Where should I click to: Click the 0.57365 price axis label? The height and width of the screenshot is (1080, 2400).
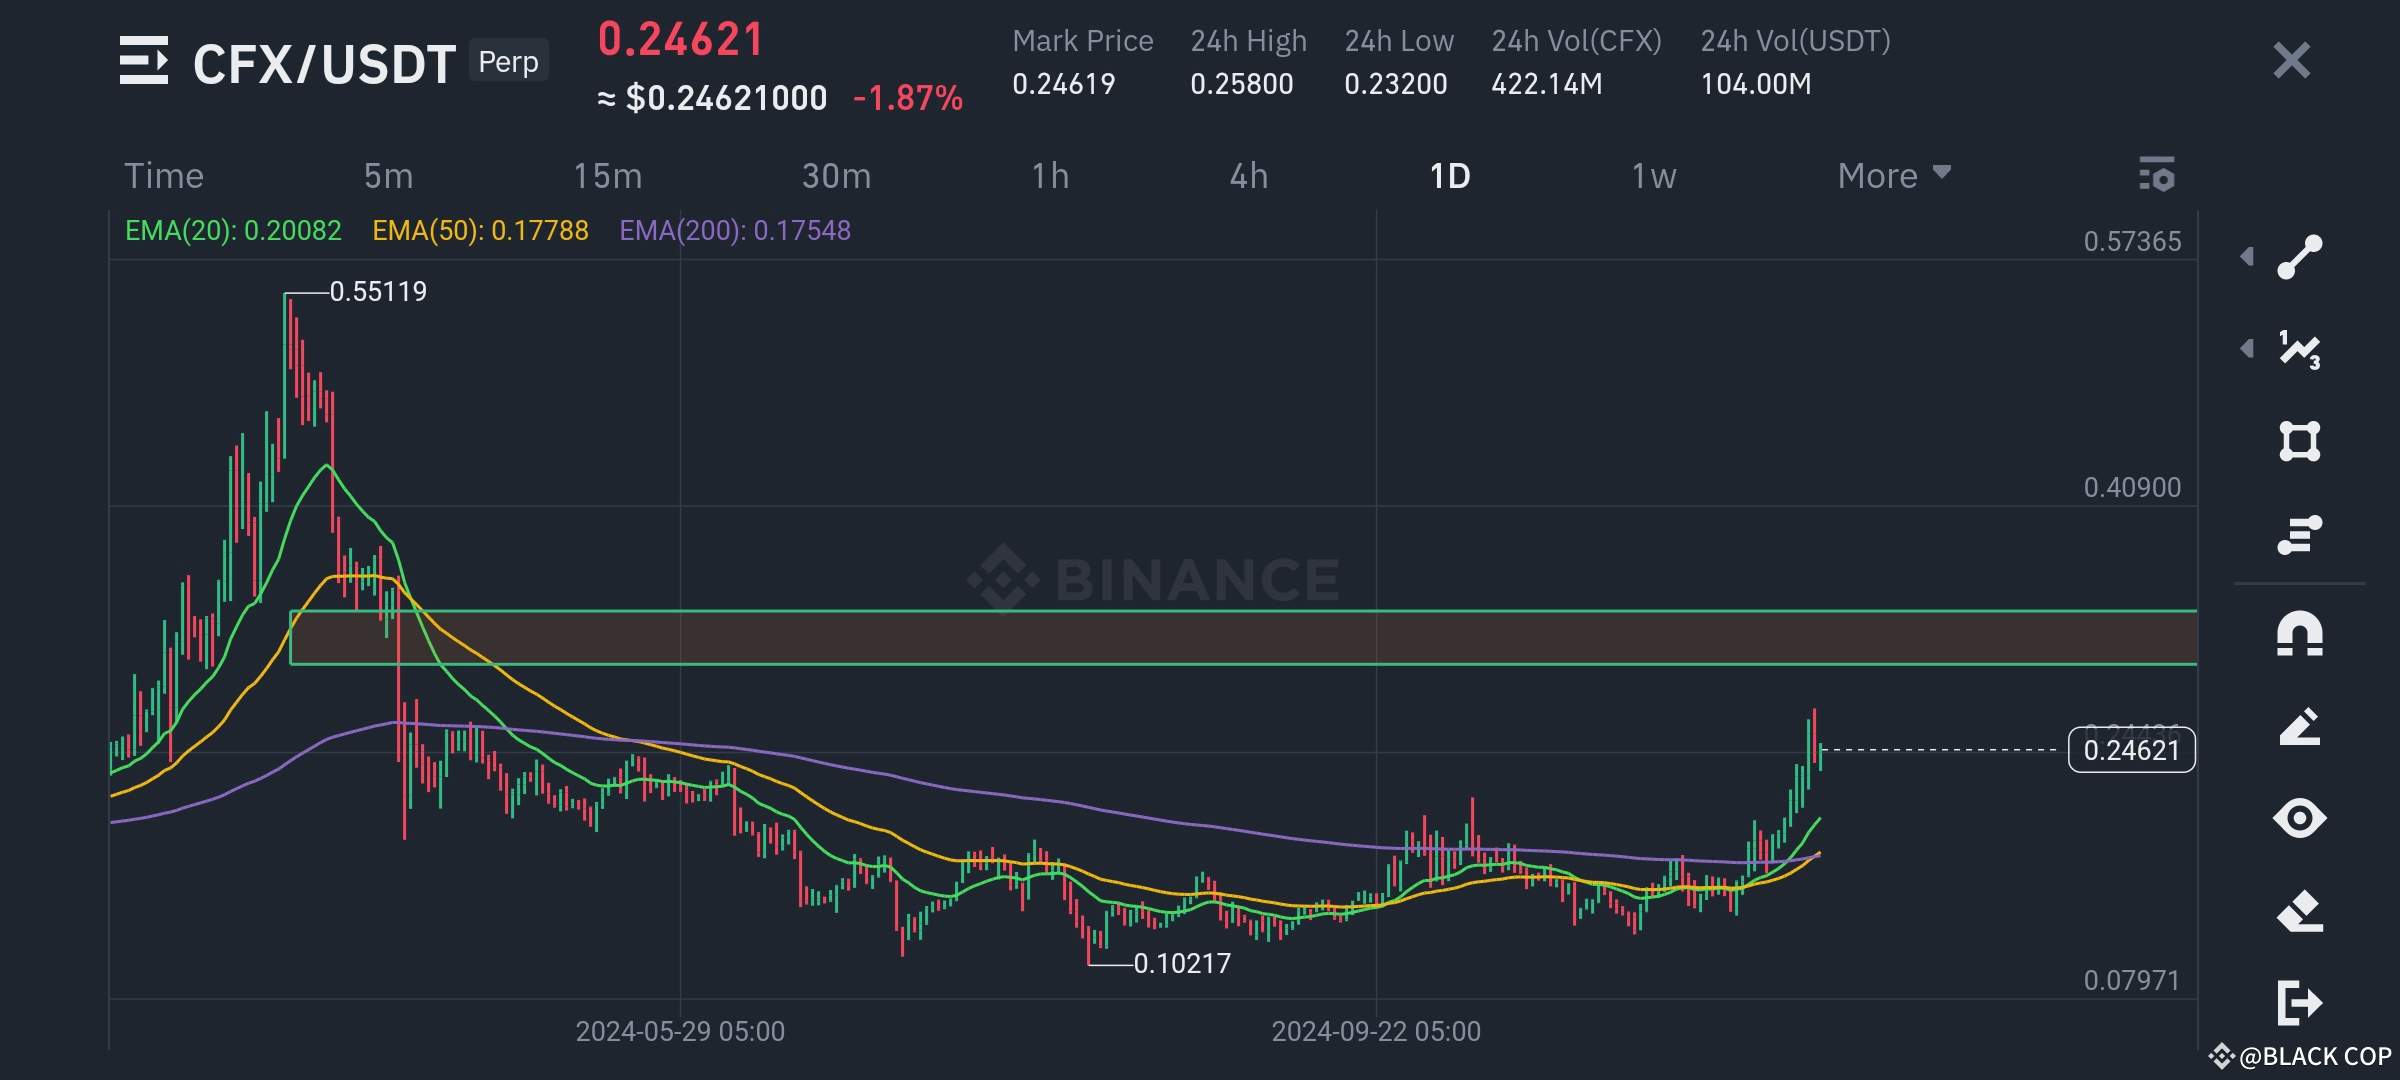(2132, 241)
